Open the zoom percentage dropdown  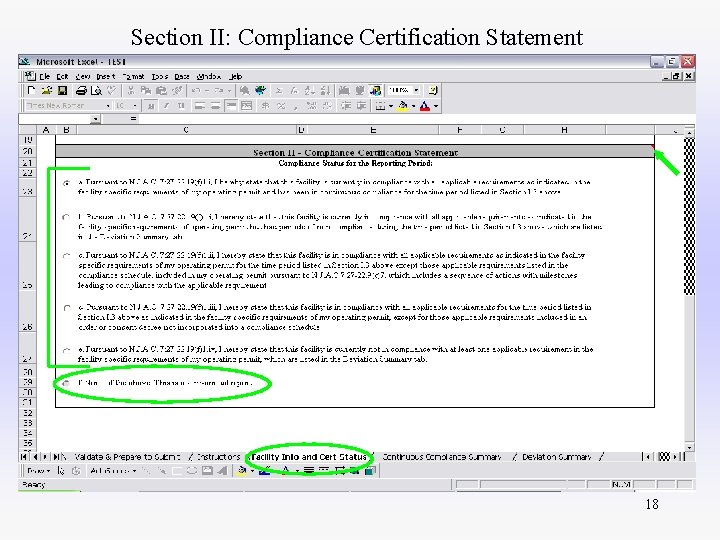tap(416, 90)
